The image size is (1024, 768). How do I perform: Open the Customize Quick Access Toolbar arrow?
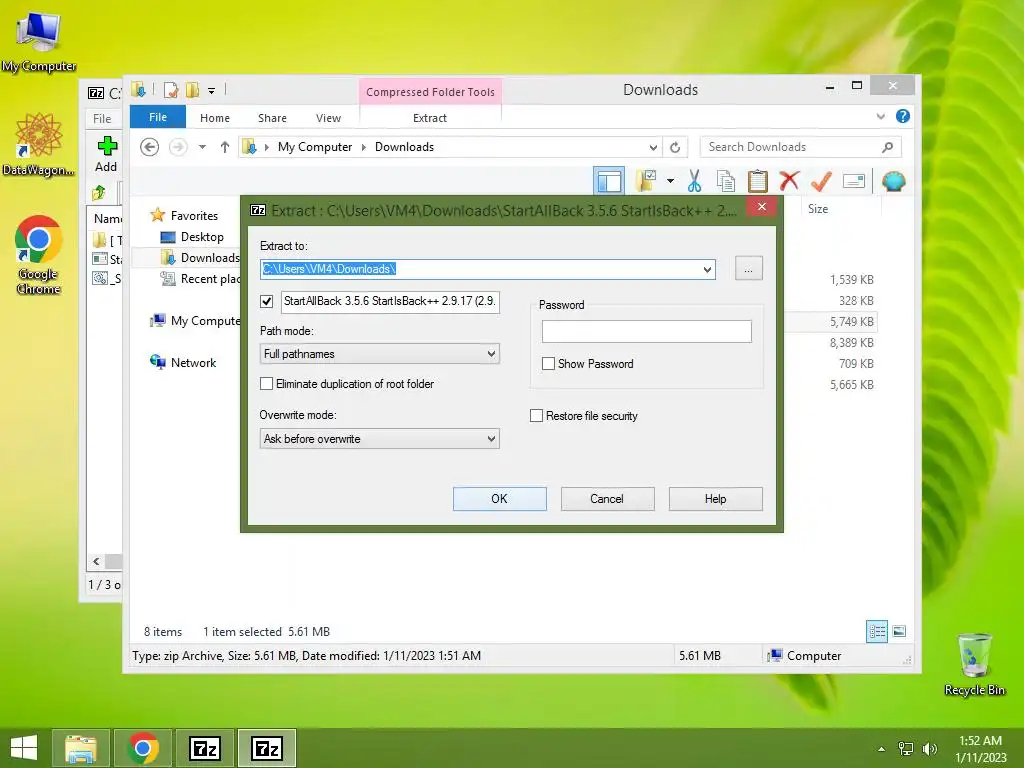pyautogui.click(x=212, y=91)
